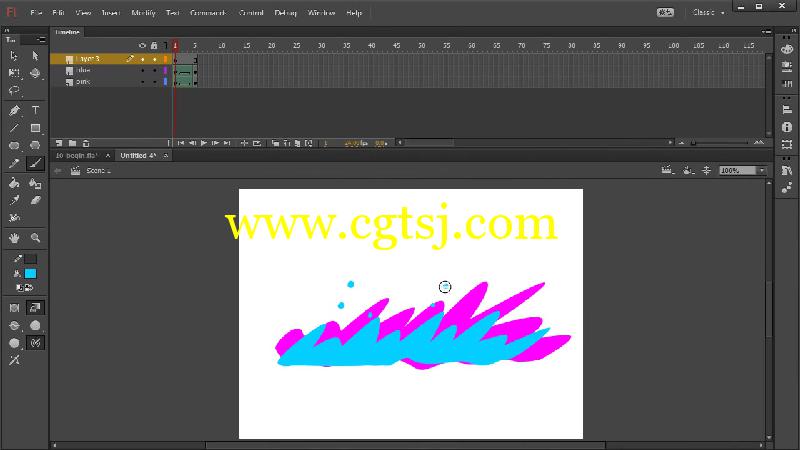
Task: Switch to the first document tab ending in begin.fla
Action: click(x=76, y=156)
